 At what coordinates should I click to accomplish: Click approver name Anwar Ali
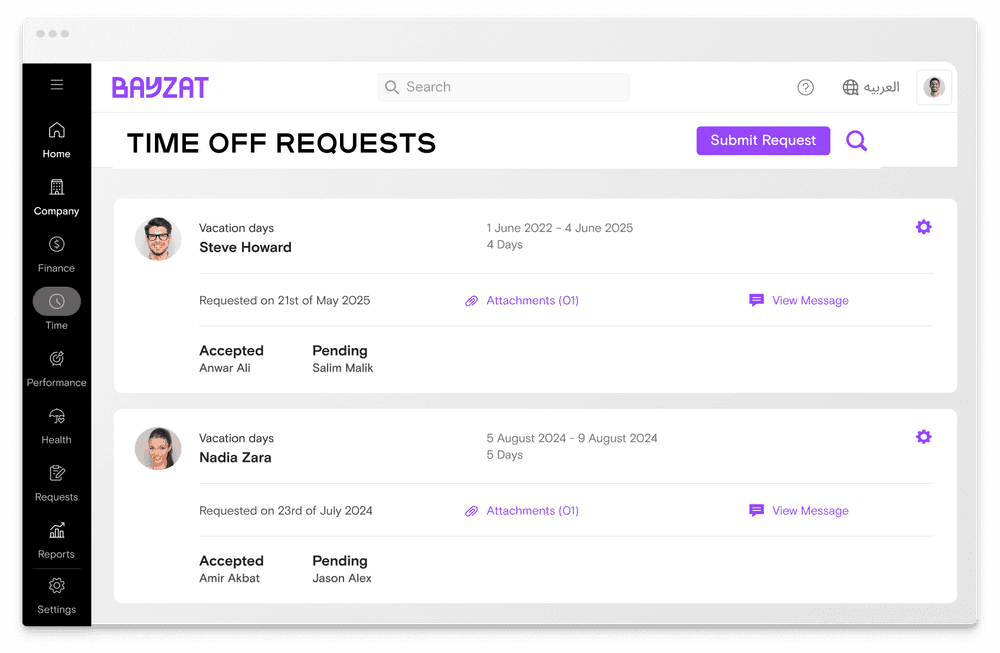coord(225,368)
